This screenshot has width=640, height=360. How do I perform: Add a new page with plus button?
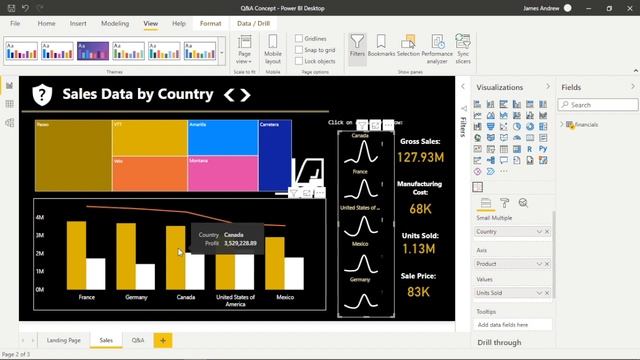(x=163, y=340)
